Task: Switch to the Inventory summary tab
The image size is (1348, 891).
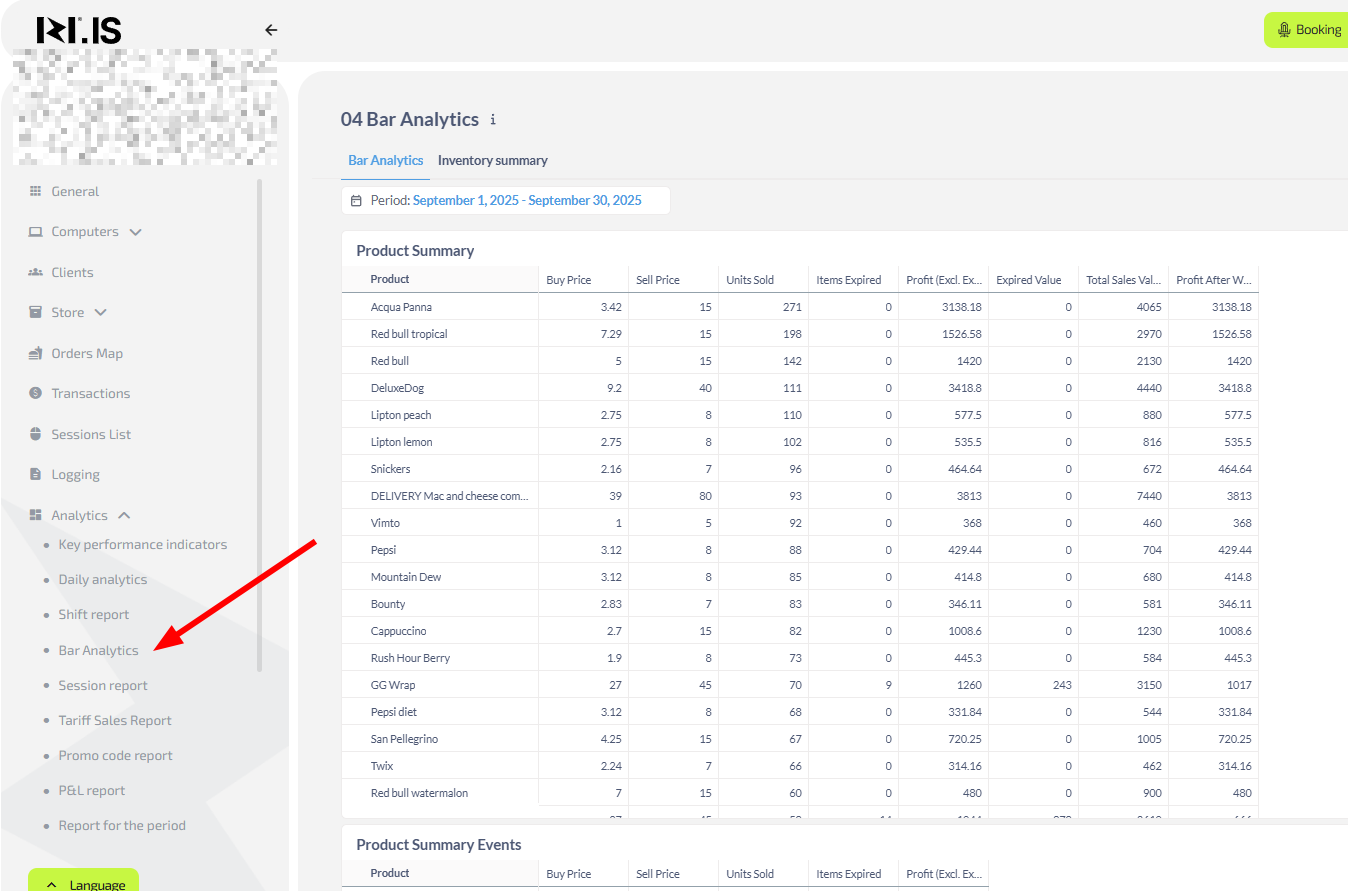Action: [x=492, y=160]
